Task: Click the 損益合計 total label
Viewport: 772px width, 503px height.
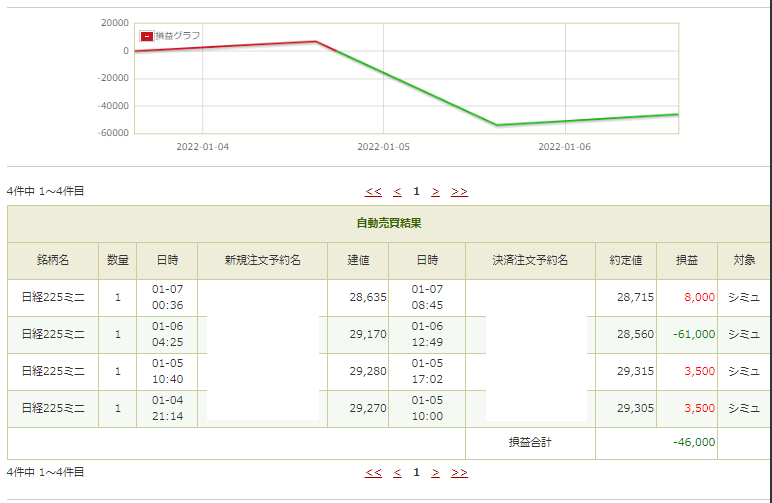Action: tap(530, 442)
